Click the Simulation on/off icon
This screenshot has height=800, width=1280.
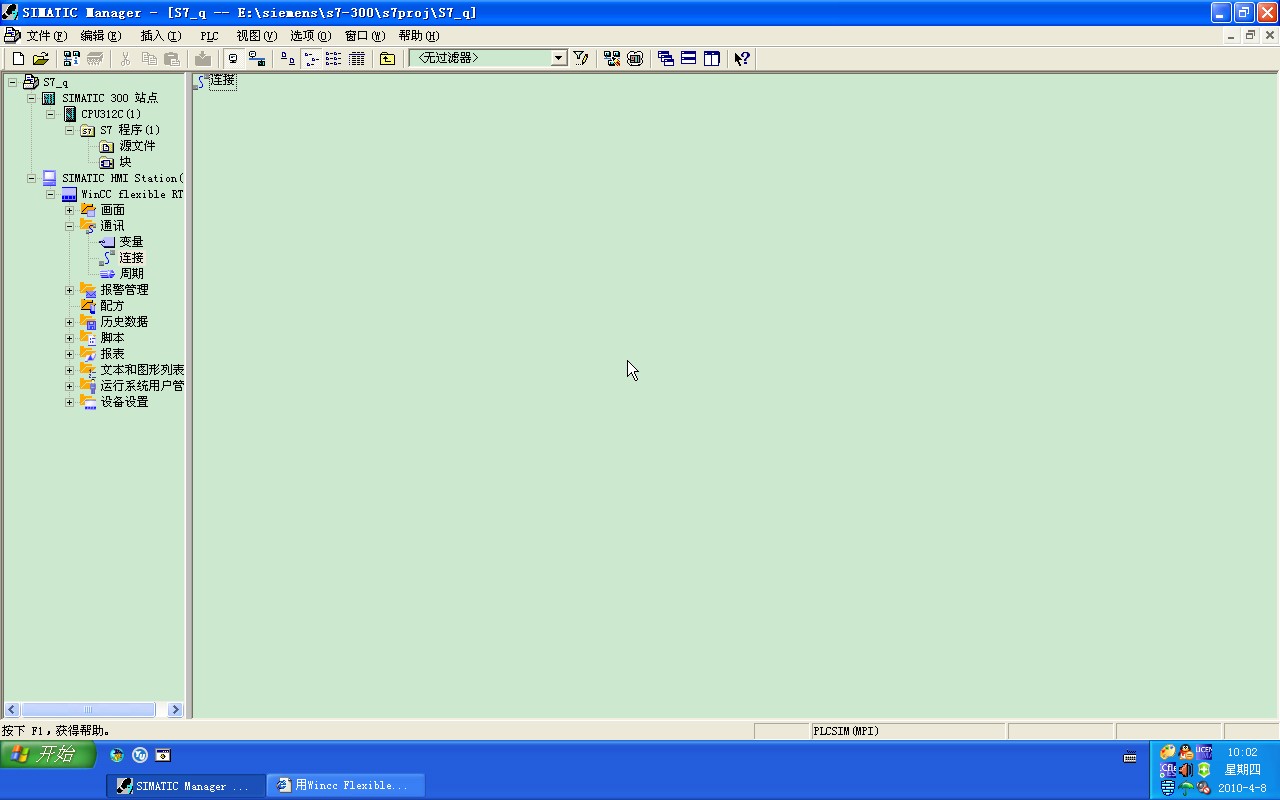pyautogui.click(x=635, y=59)
